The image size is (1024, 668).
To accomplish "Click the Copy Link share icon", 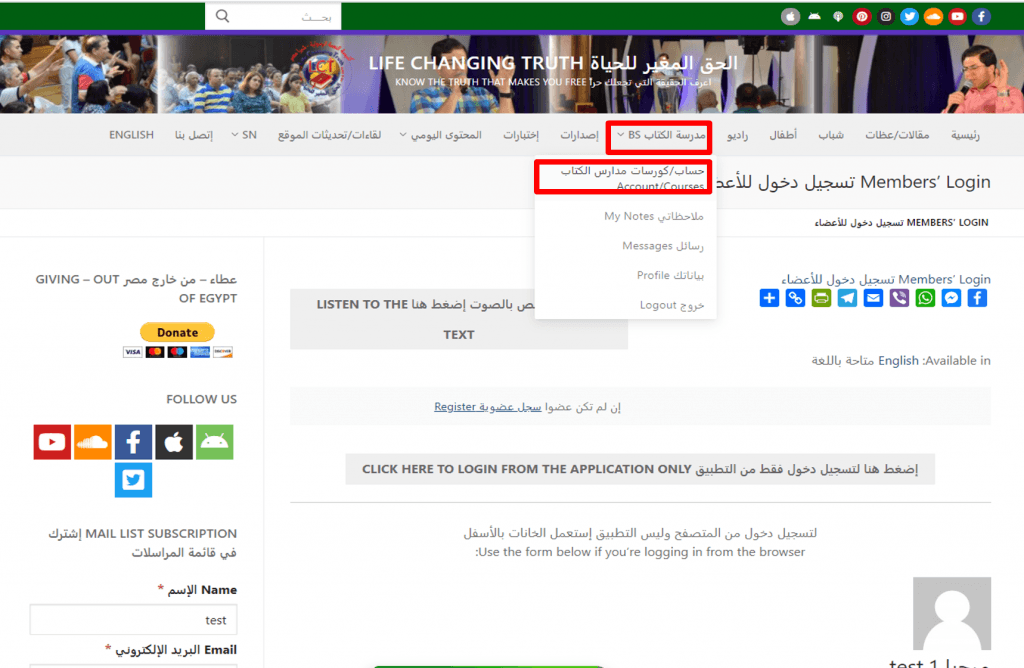I will click(x=795, y=297).
